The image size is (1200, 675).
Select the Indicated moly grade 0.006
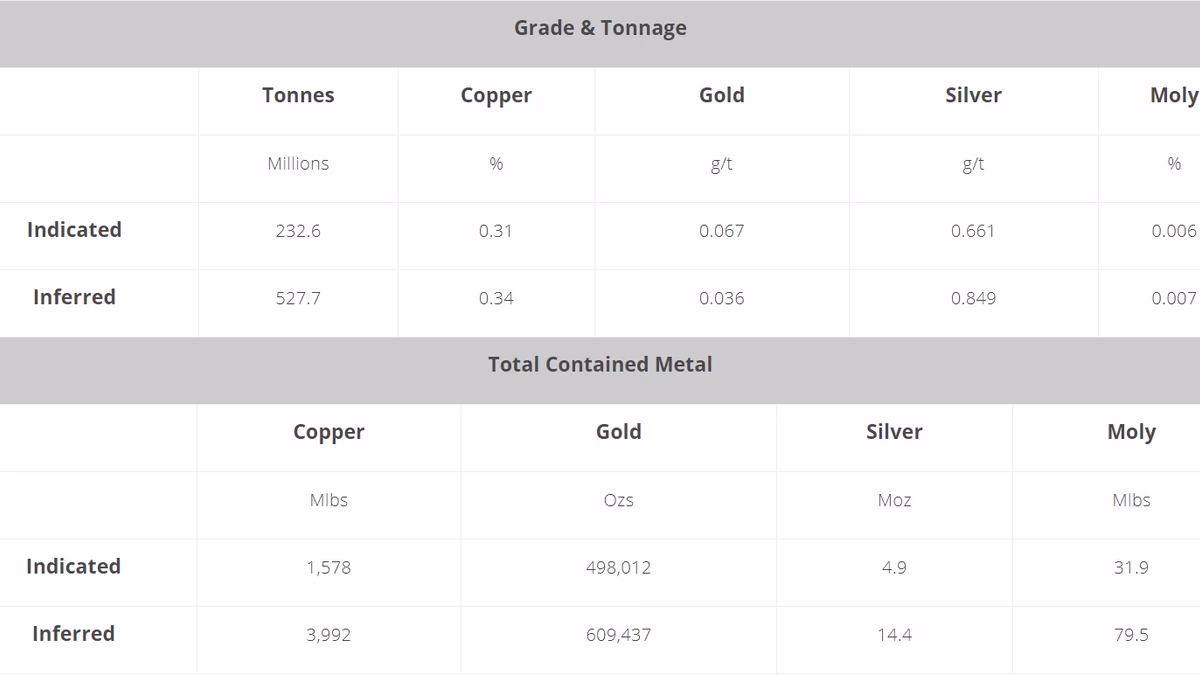click(x=1174, y=231)
